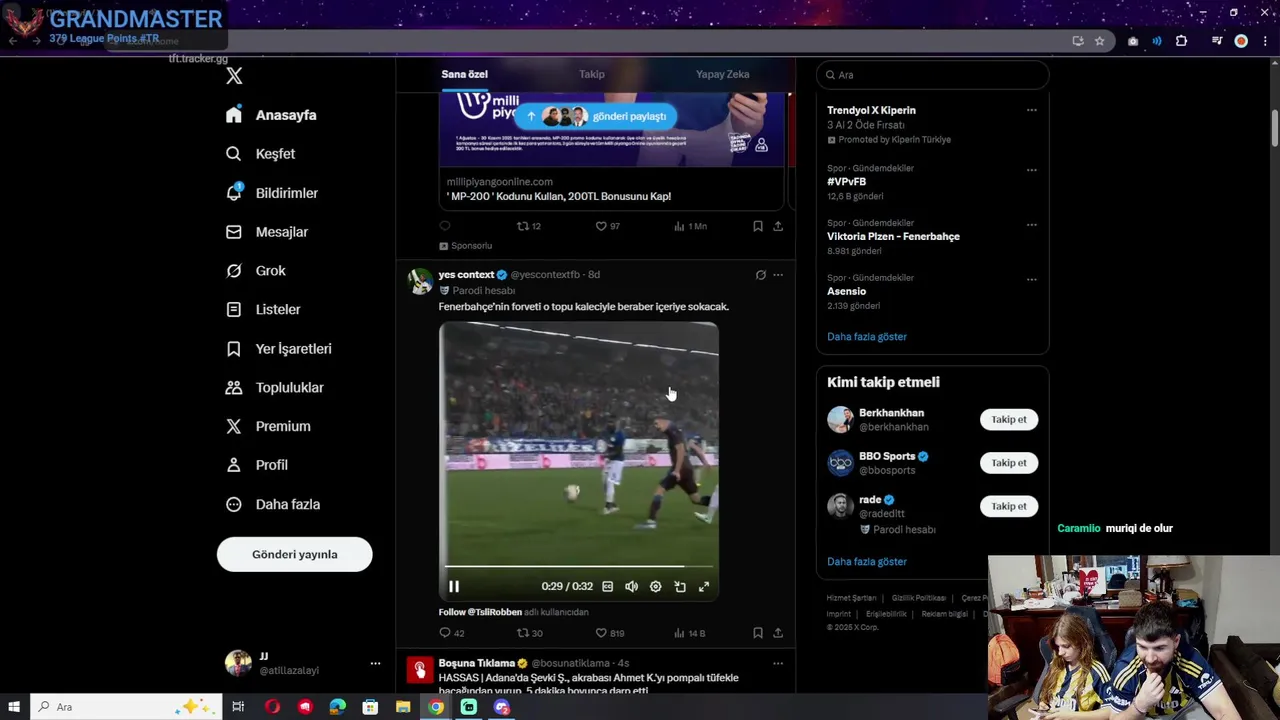Open options for Asensio trend
1280x720 pixels.
point(1031,279)
